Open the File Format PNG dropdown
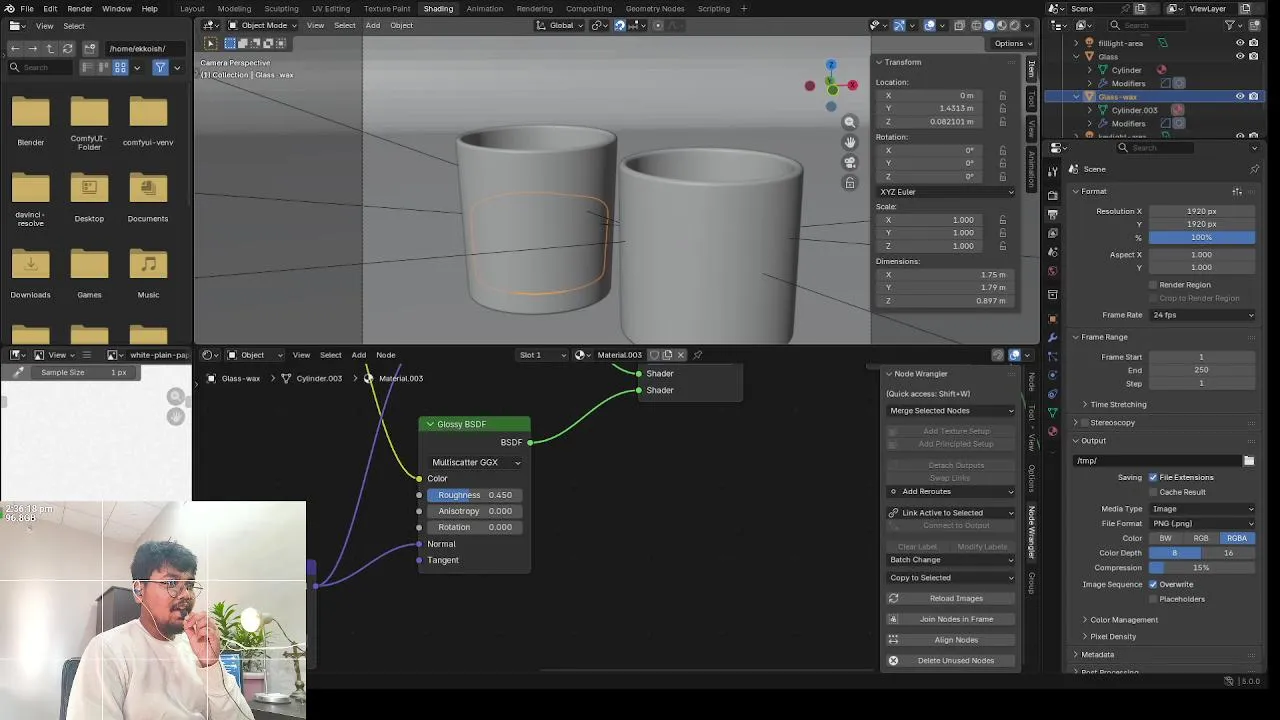 1202,523
